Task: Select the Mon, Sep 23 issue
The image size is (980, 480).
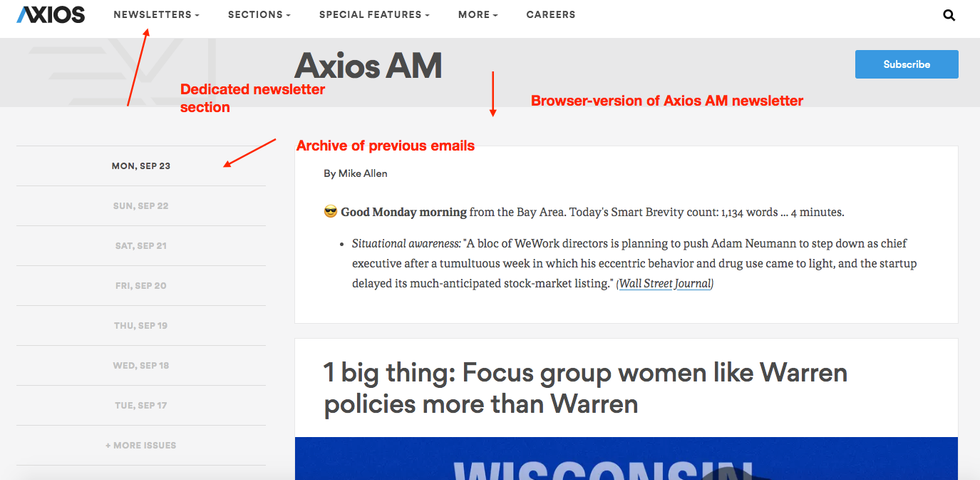Action: (141, 166)
